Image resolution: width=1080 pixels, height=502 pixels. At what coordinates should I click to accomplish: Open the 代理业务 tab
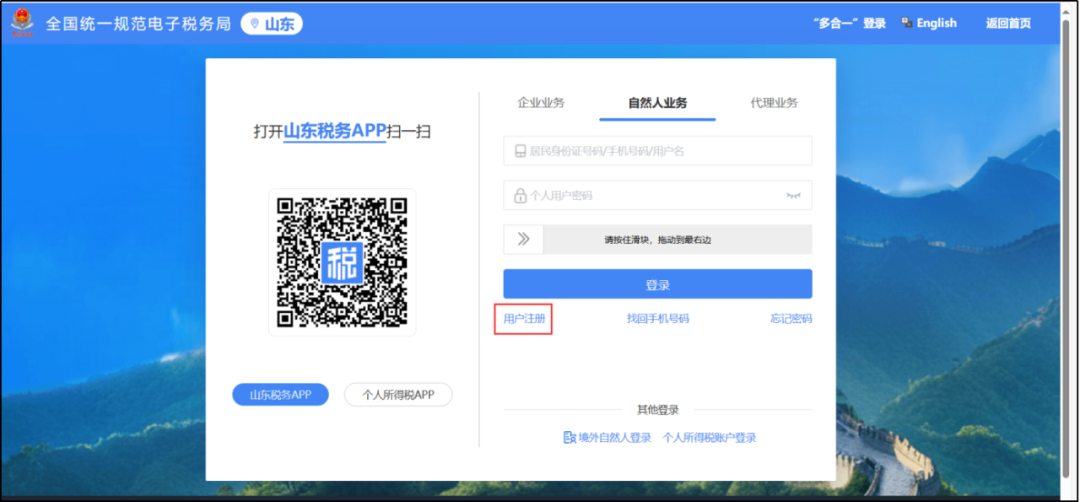point(774,103)
